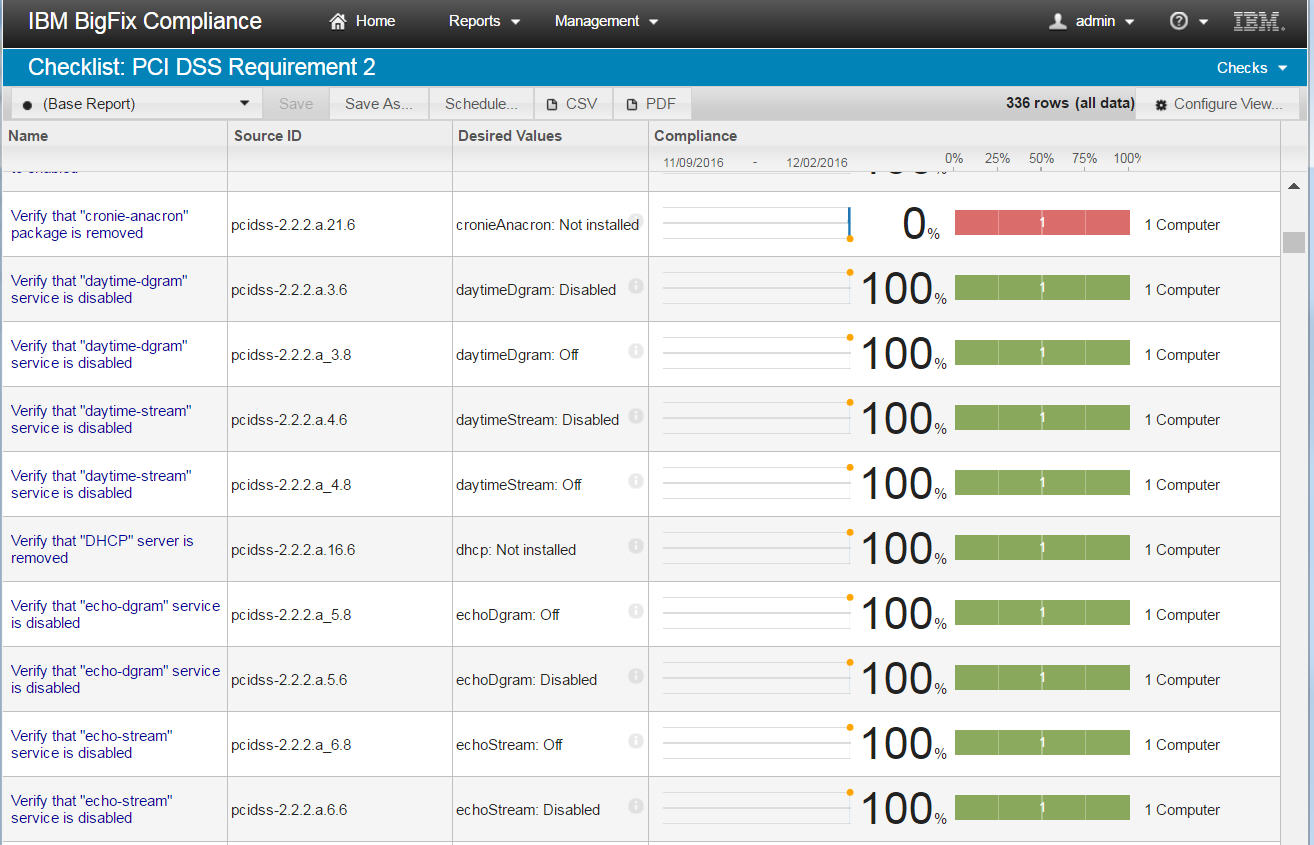Open the Reports menu

(x=485, y=21)
